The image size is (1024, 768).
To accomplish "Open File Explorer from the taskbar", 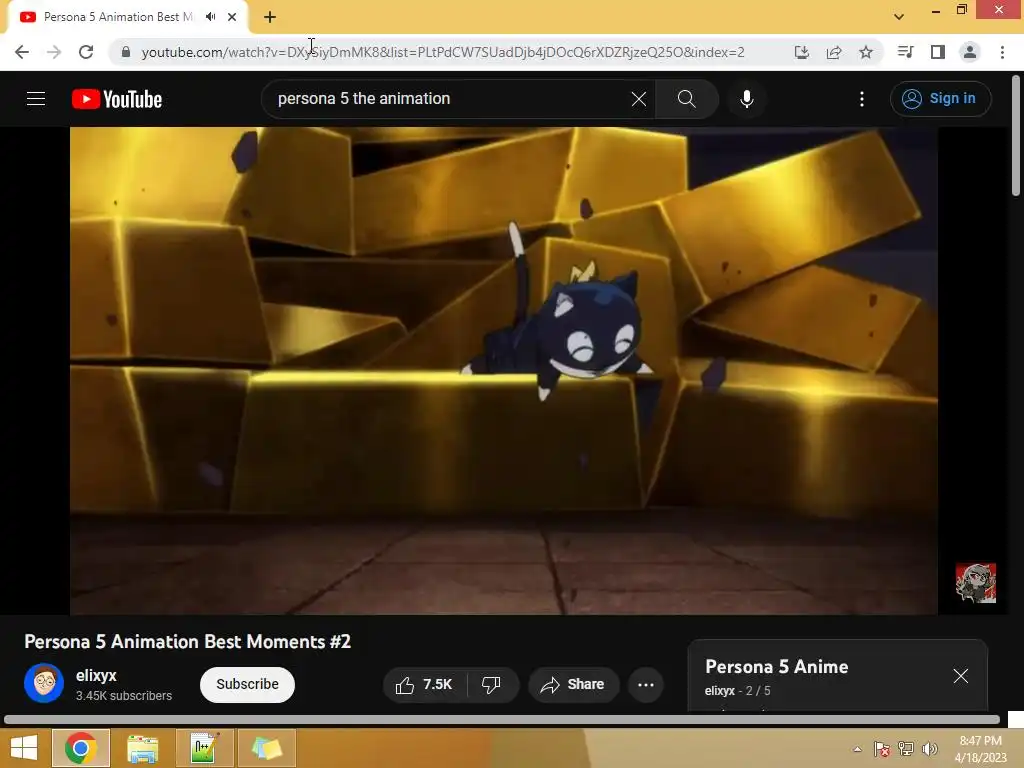I will [142, 748].
